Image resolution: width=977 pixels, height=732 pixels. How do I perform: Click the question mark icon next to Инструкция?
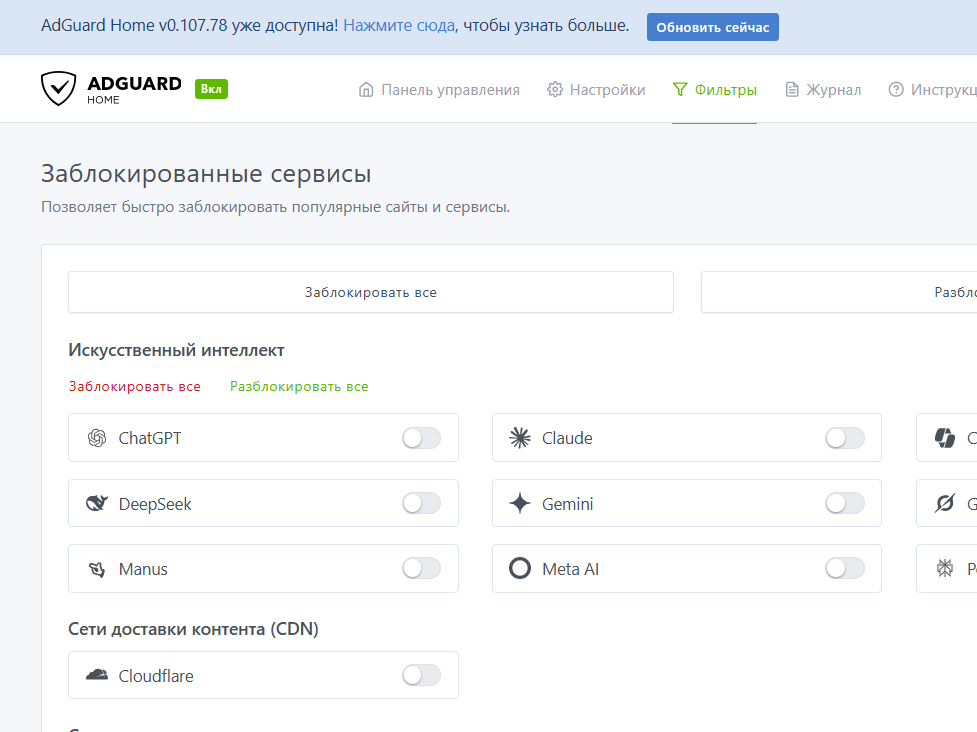[895, 90]
